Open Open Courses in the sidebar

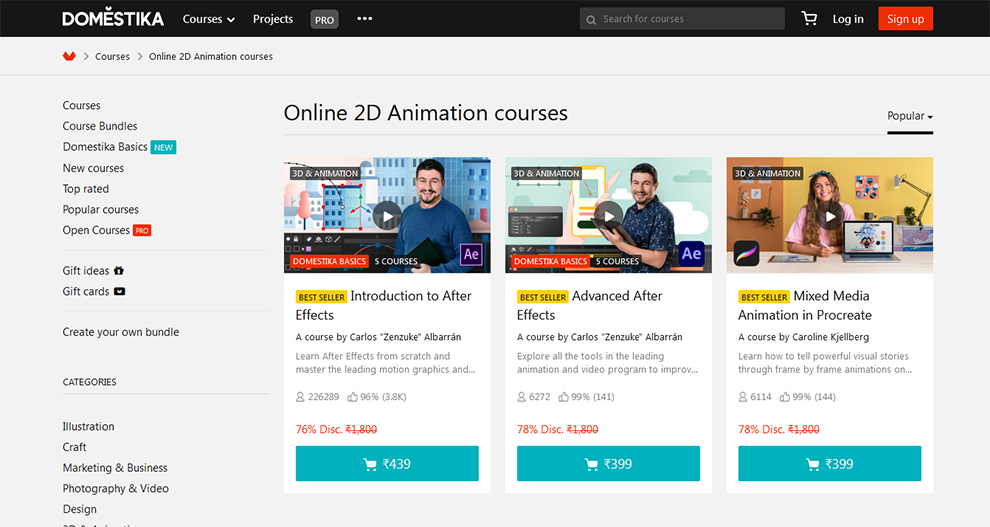(x=96, y=230)
